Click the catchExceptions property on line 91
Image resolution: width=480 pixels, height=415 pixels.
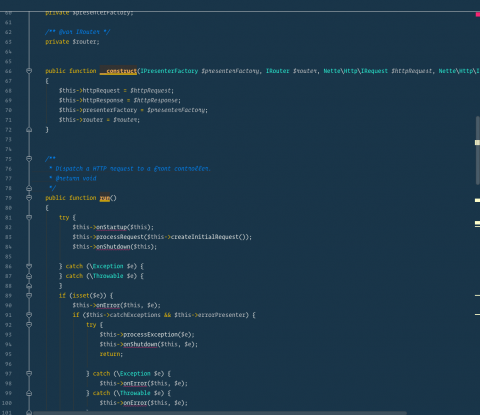pos(135,315)
